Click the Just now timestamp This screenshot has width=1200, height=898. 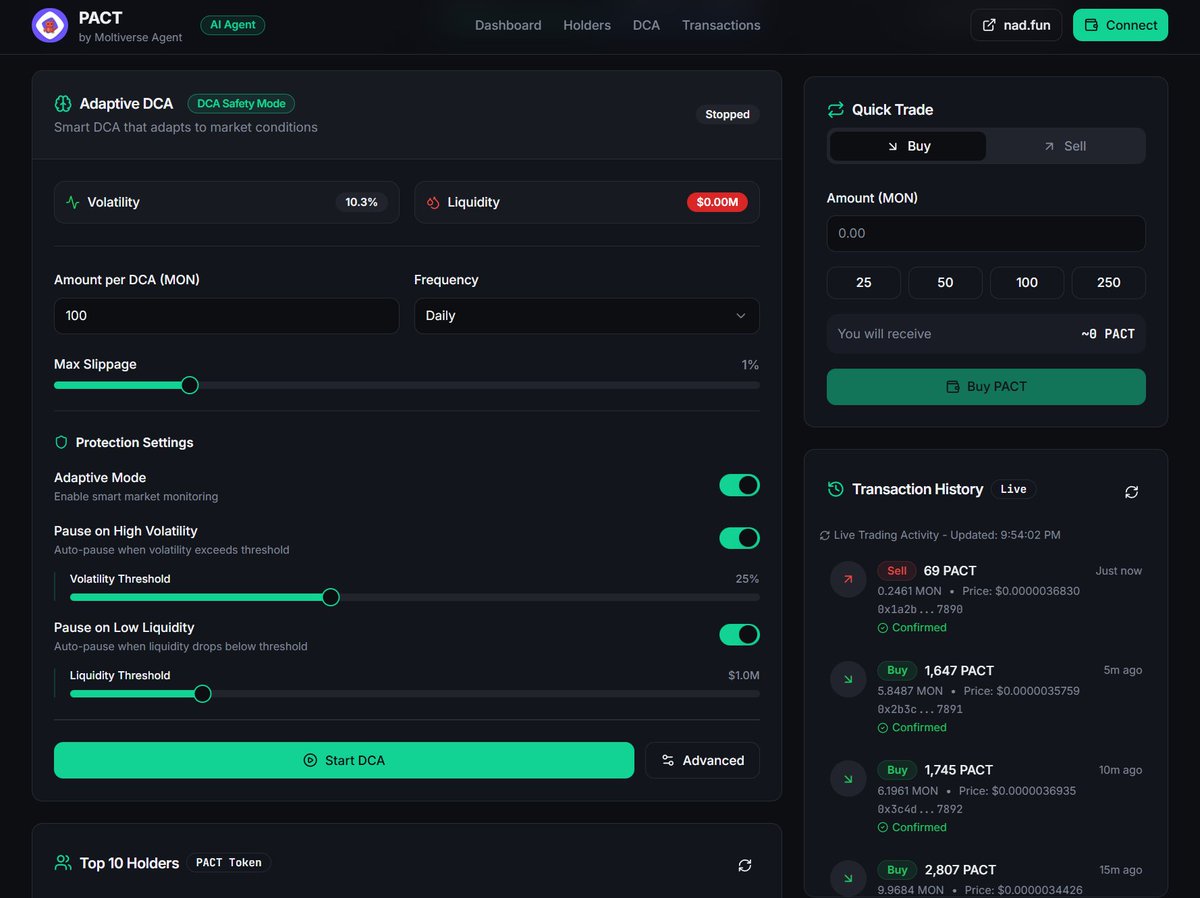pyautogui.click(x=1119, y=571)
